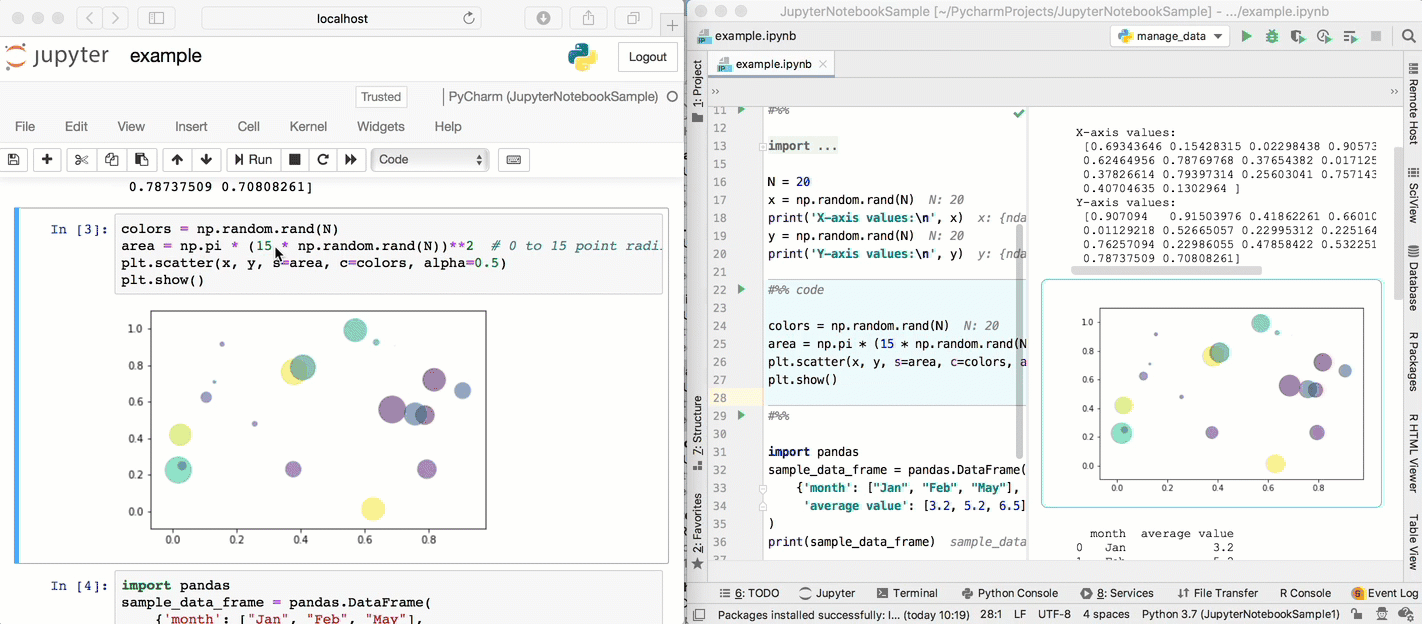Click the Safari share icon
This screenshot has height=624, width=1422.
[x=589, y=18]
